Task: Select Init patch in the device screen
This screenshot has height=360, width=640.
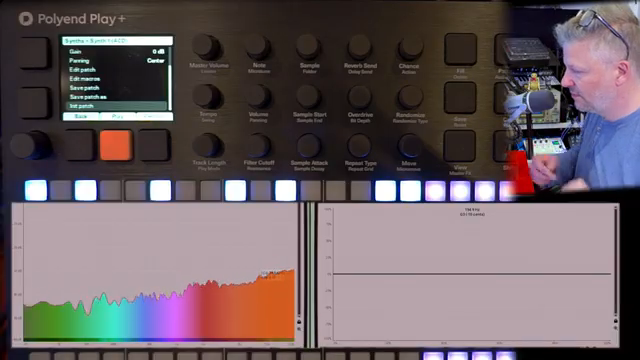Action: tap(116, 106)
